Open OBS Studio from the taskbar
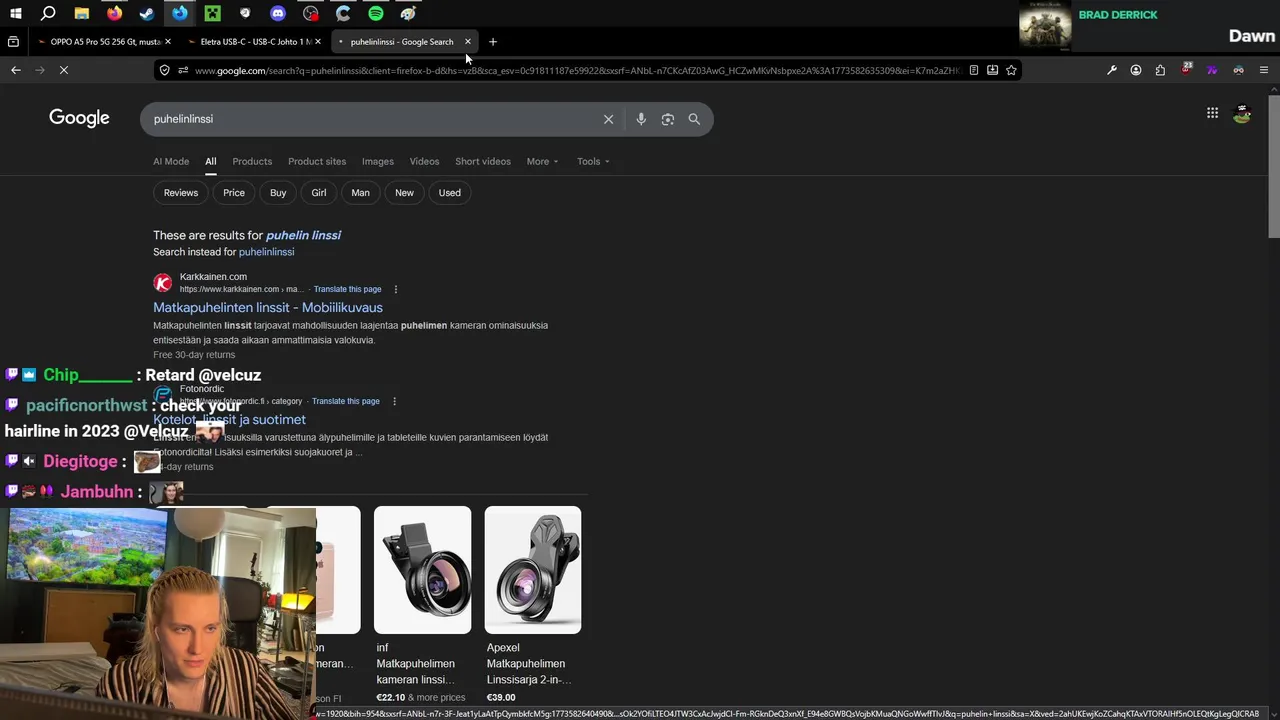 tap(311, 13)
